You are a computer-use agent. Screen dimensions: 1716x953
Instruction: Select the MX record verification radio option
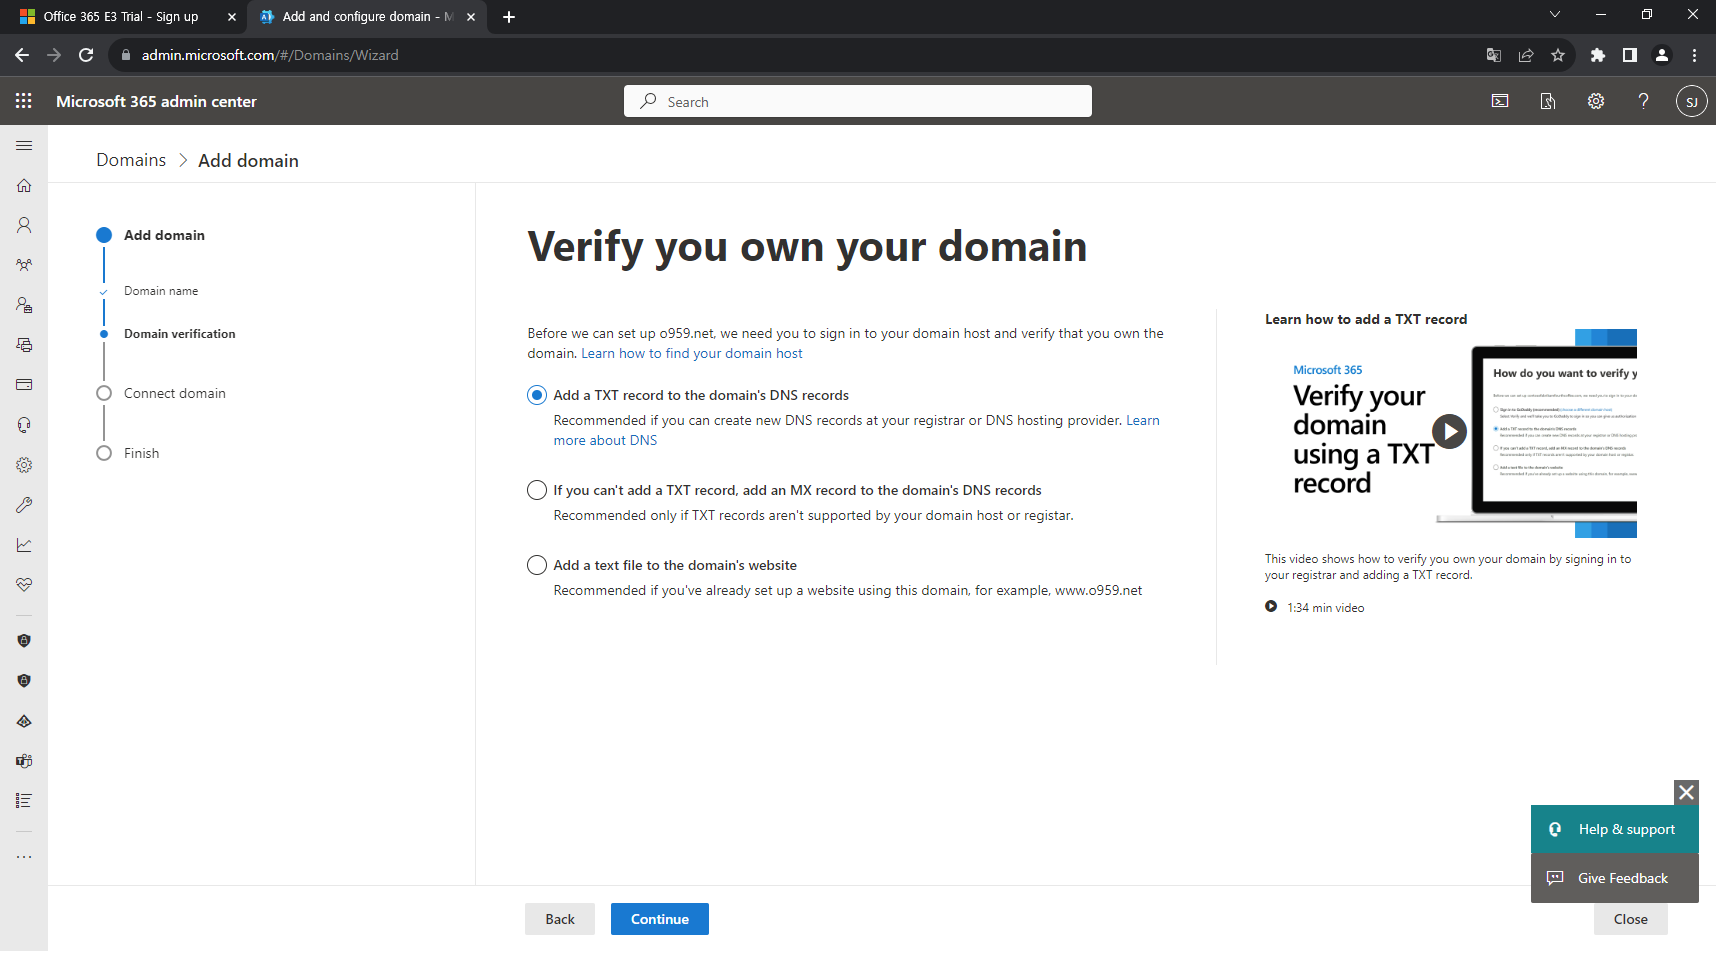pyautogui.click(x=537, y=490)
